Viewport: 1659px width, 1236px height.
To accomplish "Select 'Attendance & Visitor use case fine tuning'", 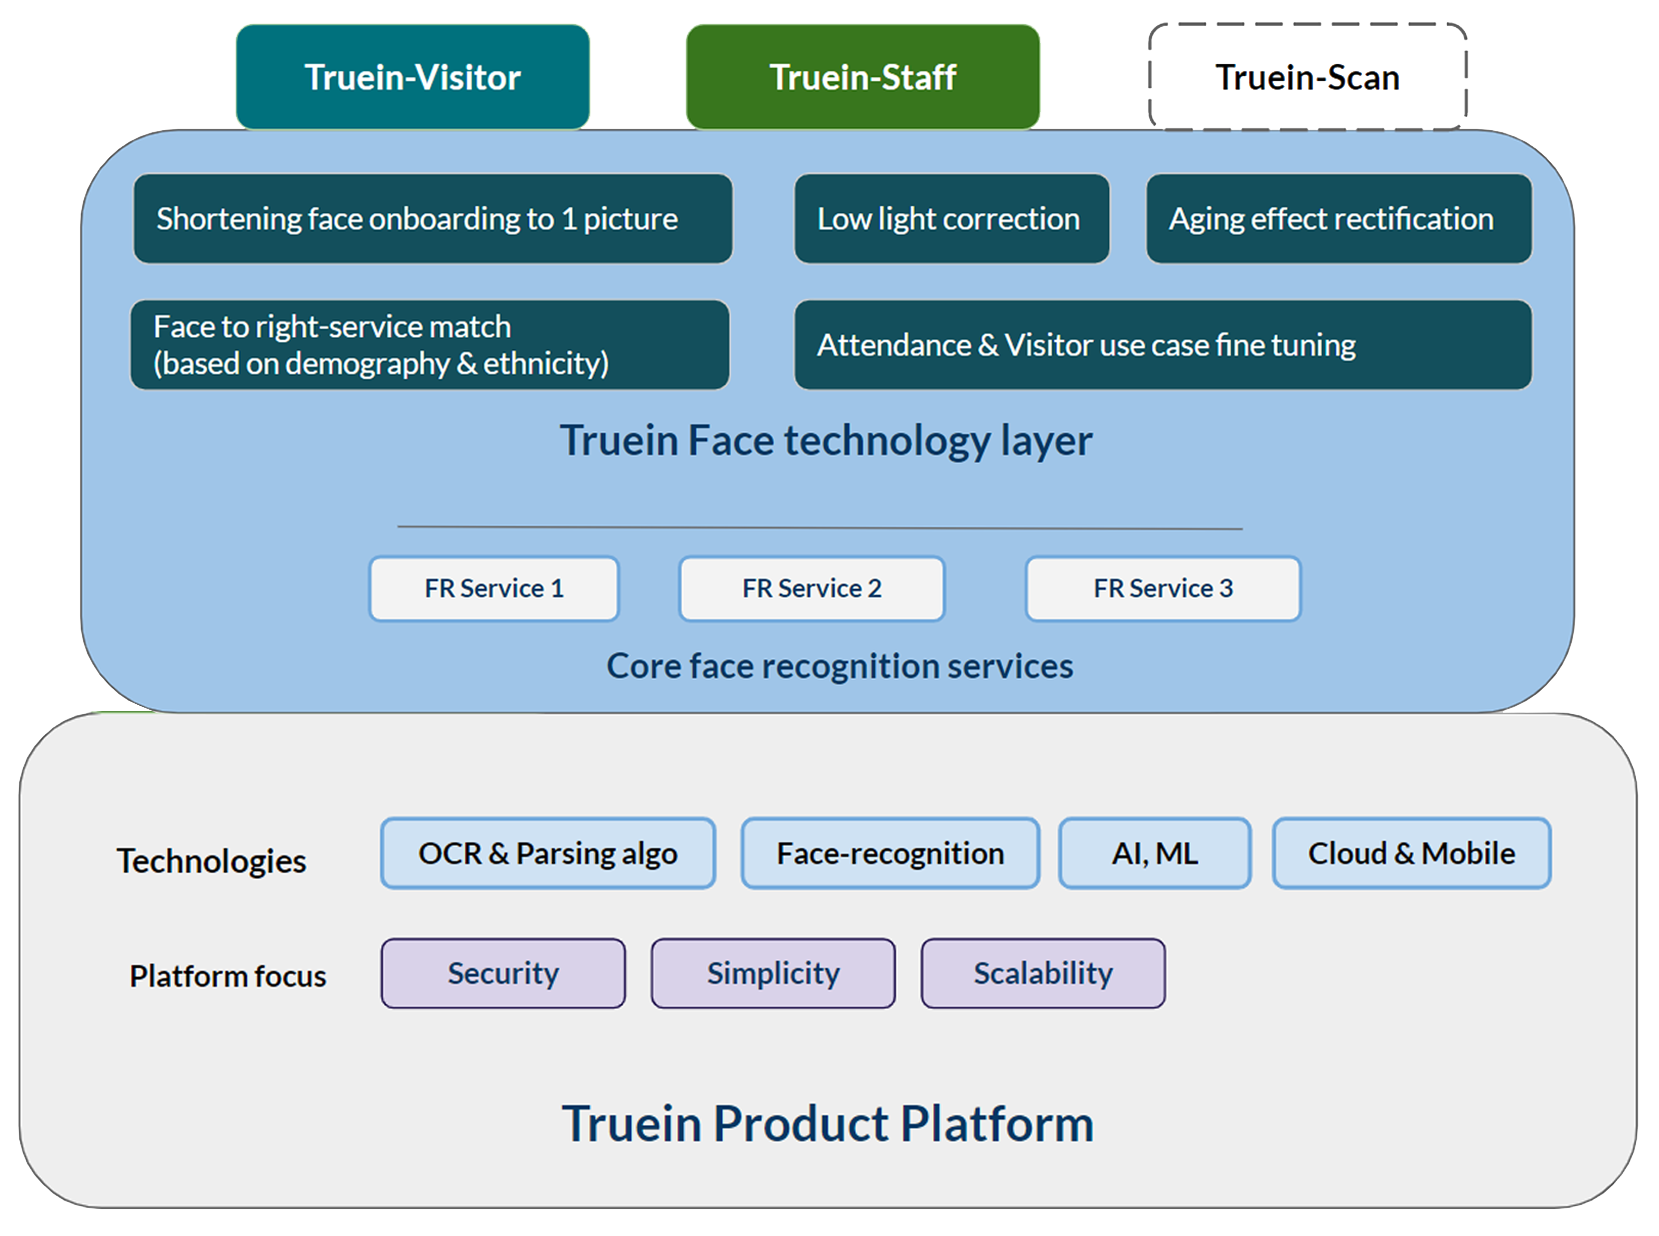I will tap(1163, 345).
